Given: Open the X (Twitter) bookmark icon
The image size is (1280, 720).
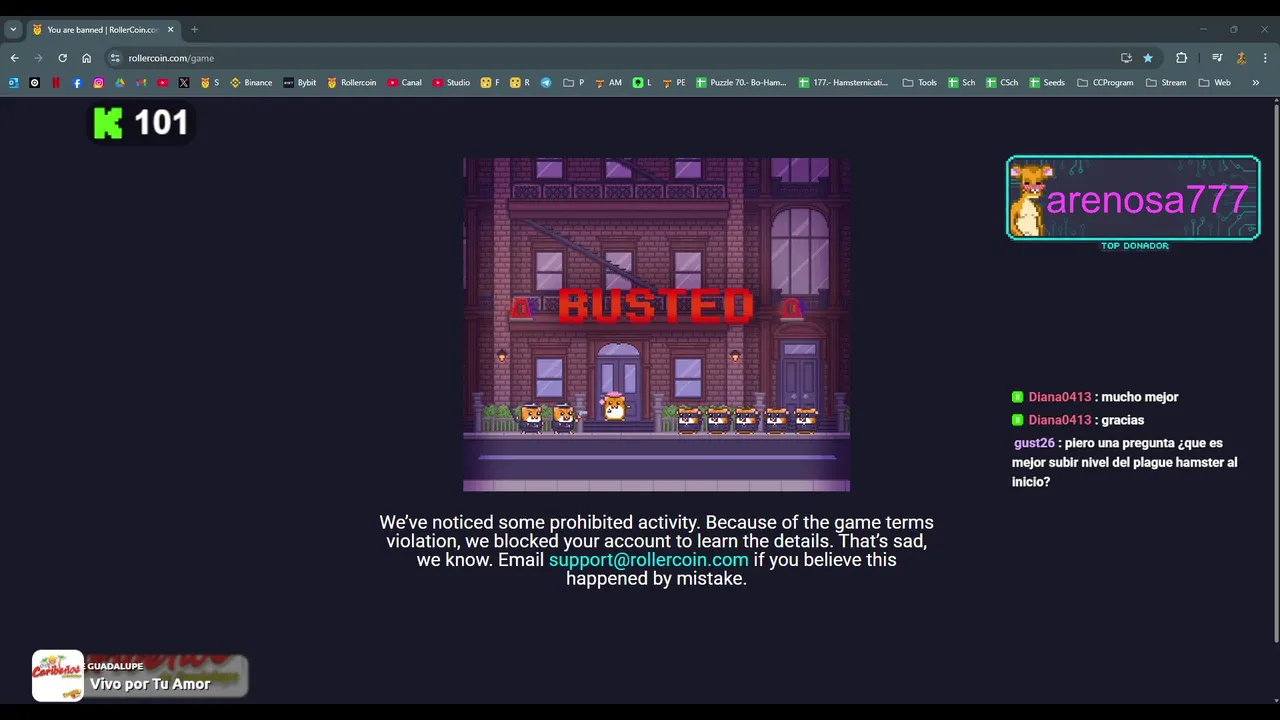Looking at the screenshot, I should pyautogui.click(x=184, y=83).
